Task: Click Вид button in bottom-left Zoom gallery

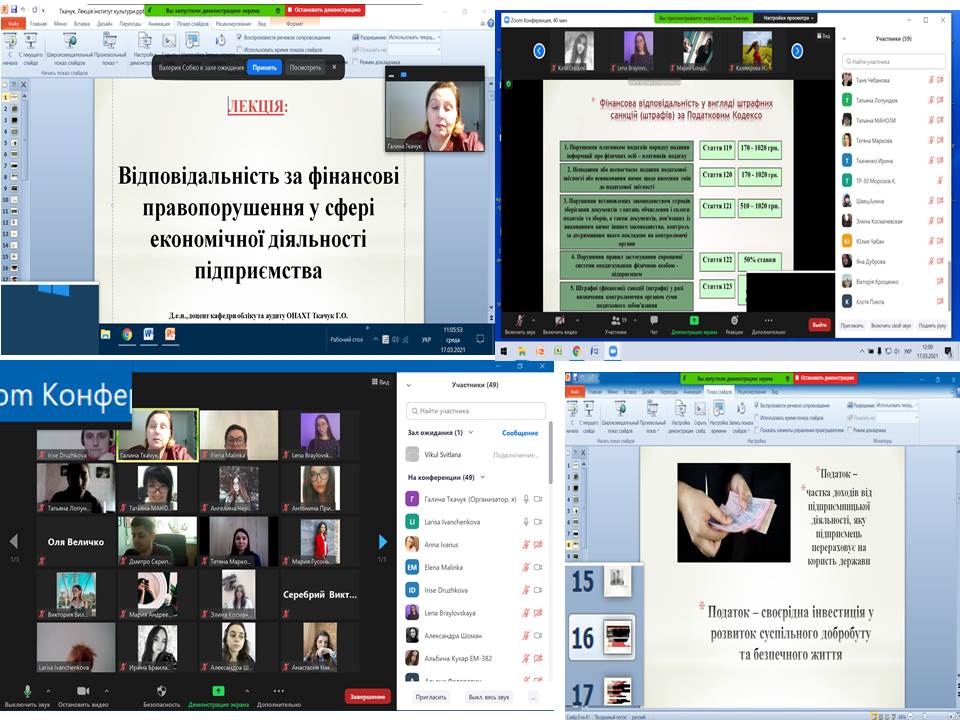Action: coord(380,382)
